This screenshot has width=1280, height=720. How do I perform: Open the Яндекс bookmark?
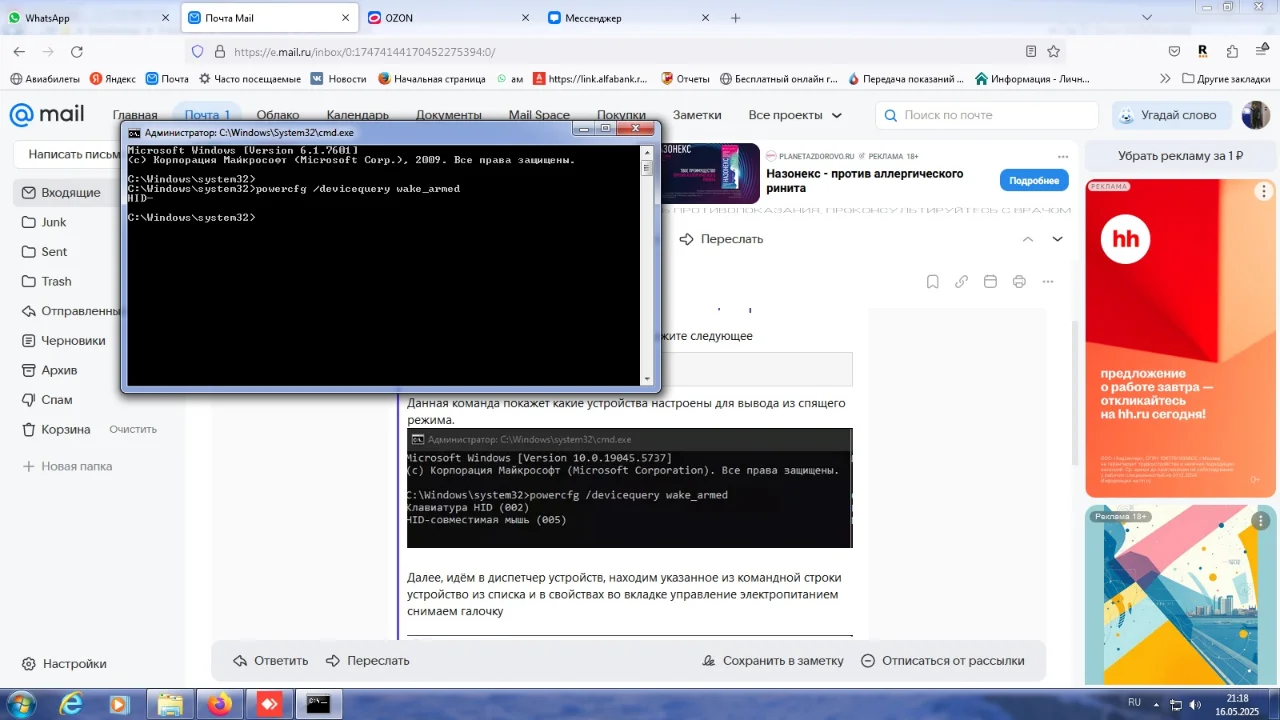click(x=112, y=79)
